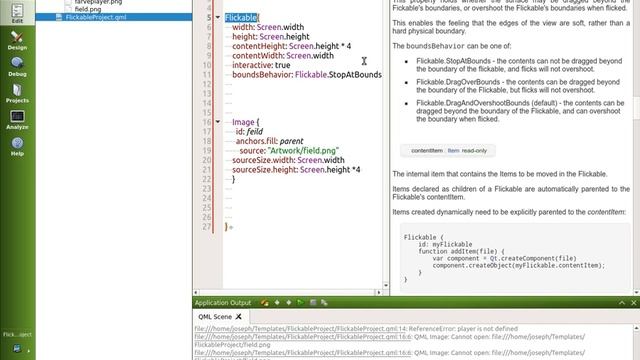Click the Item link beside contentItem

[453, 151]
